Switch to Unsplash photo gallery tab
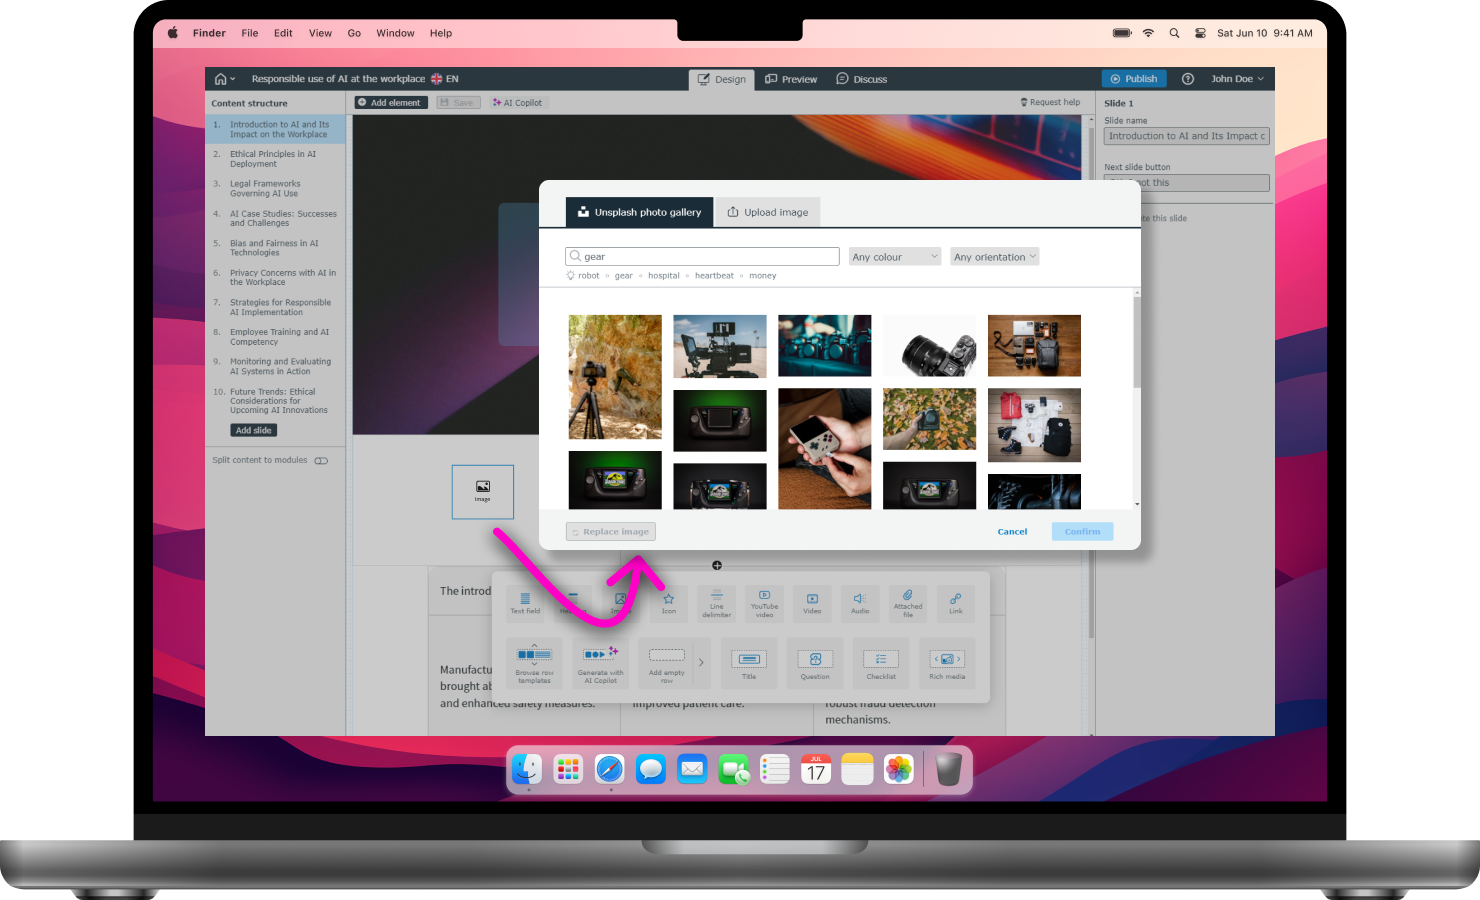The image size is (1480, 900). (x=640, y=212)
